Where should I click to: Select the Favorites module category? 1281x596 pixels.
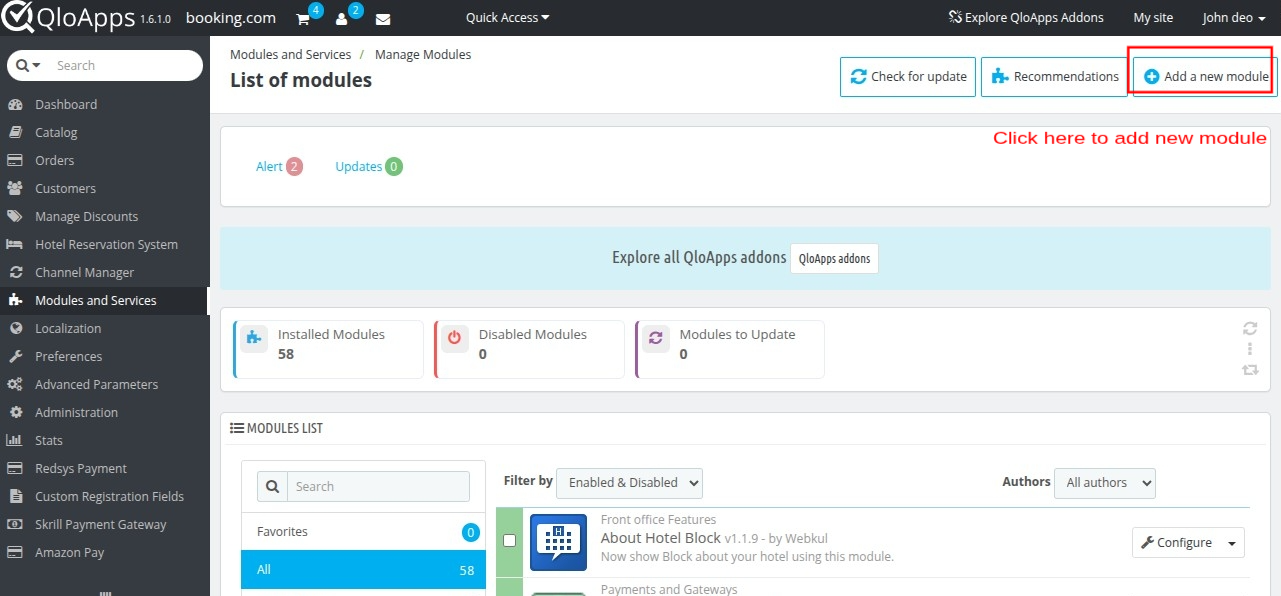(363, 531)
